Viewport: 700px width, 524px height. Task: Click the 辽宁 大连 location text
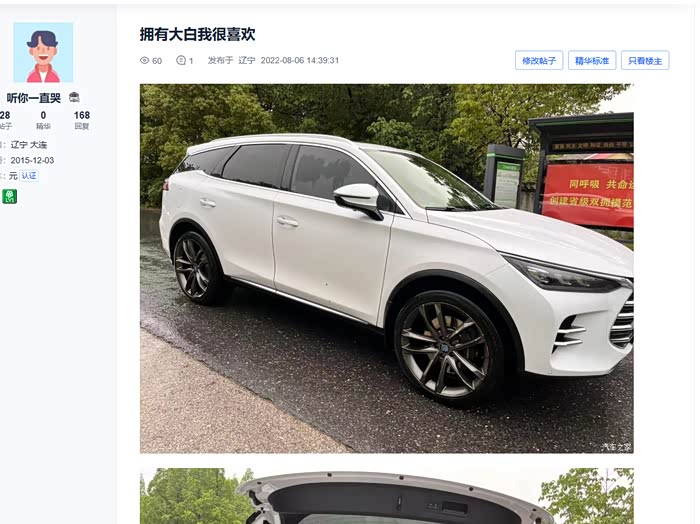(29, 145)
